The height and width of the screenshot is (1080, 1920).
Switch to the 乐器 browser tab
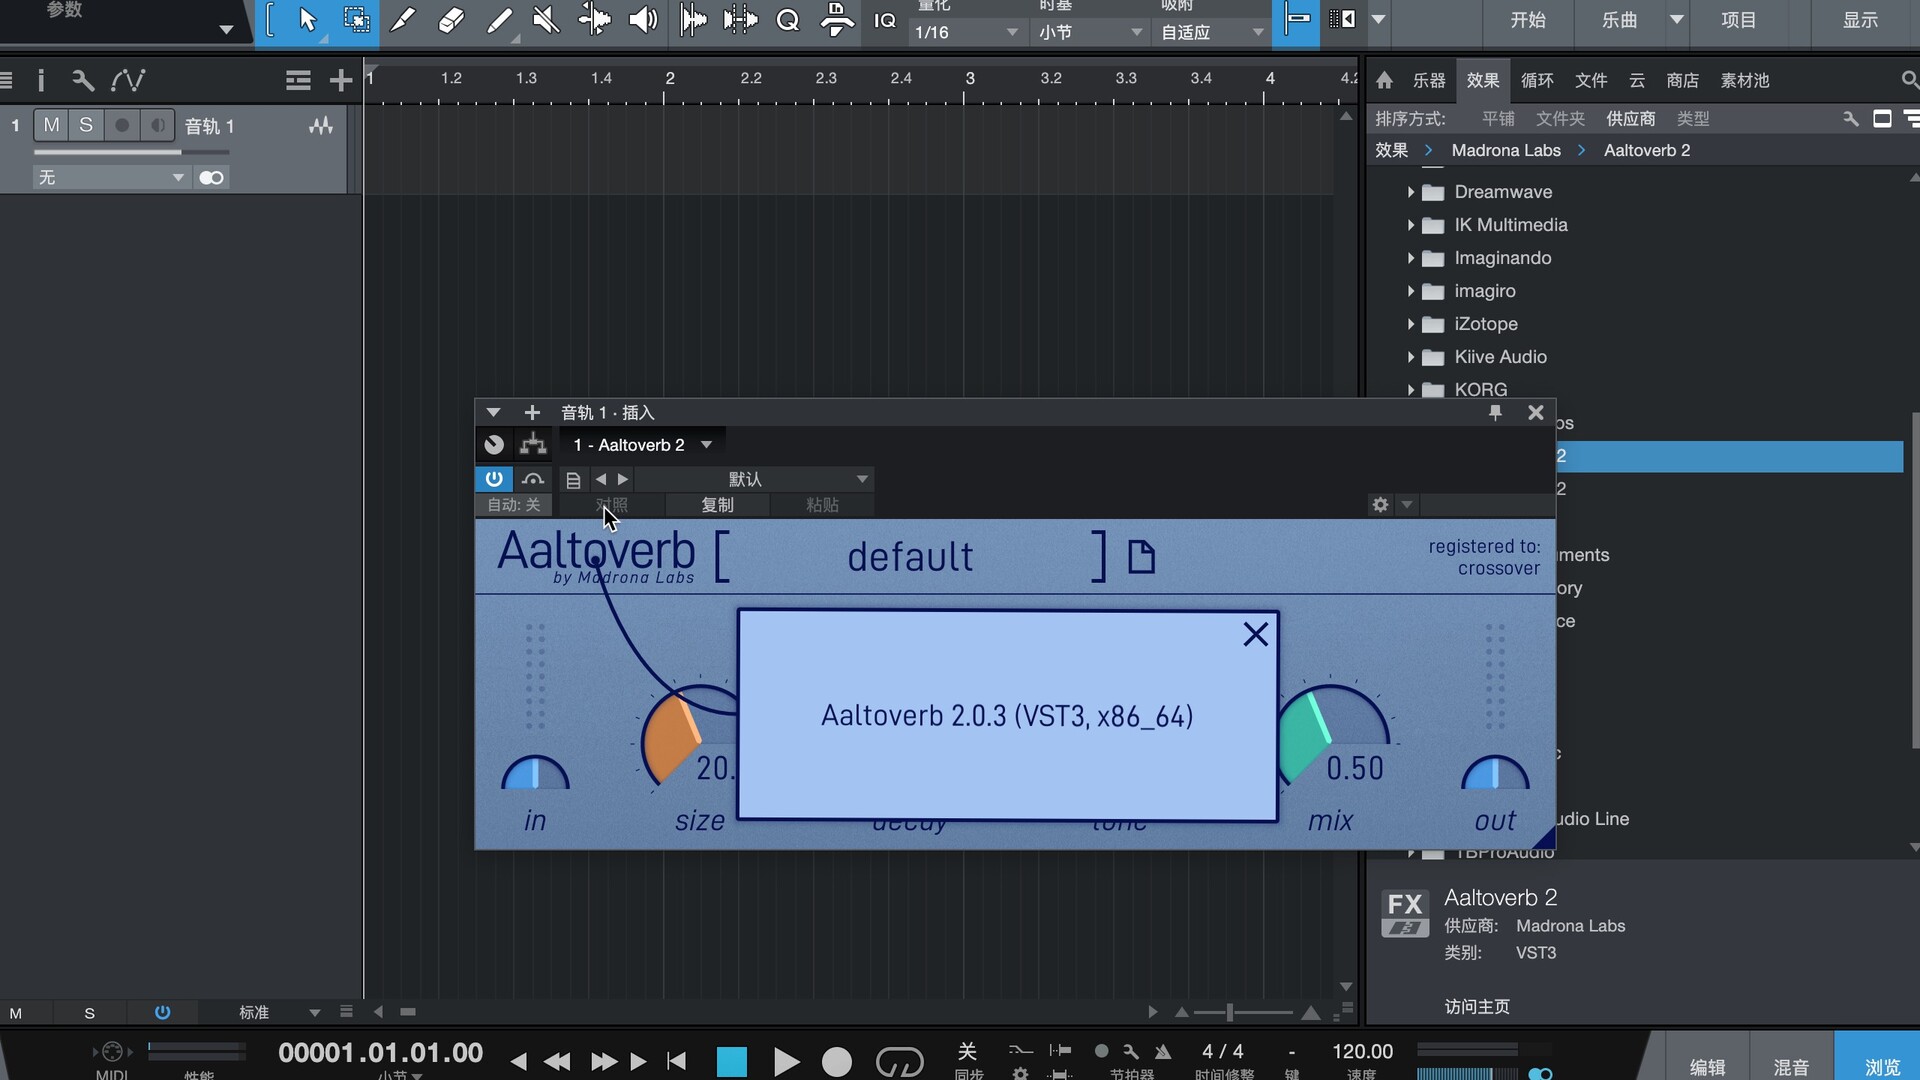tap(1429, 80)
